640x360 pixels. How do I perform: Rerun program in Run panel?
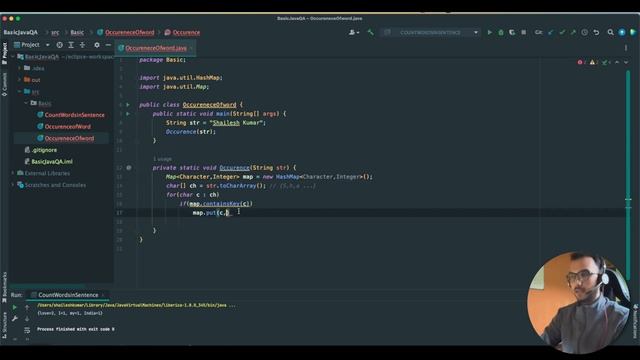coord(15,307)
